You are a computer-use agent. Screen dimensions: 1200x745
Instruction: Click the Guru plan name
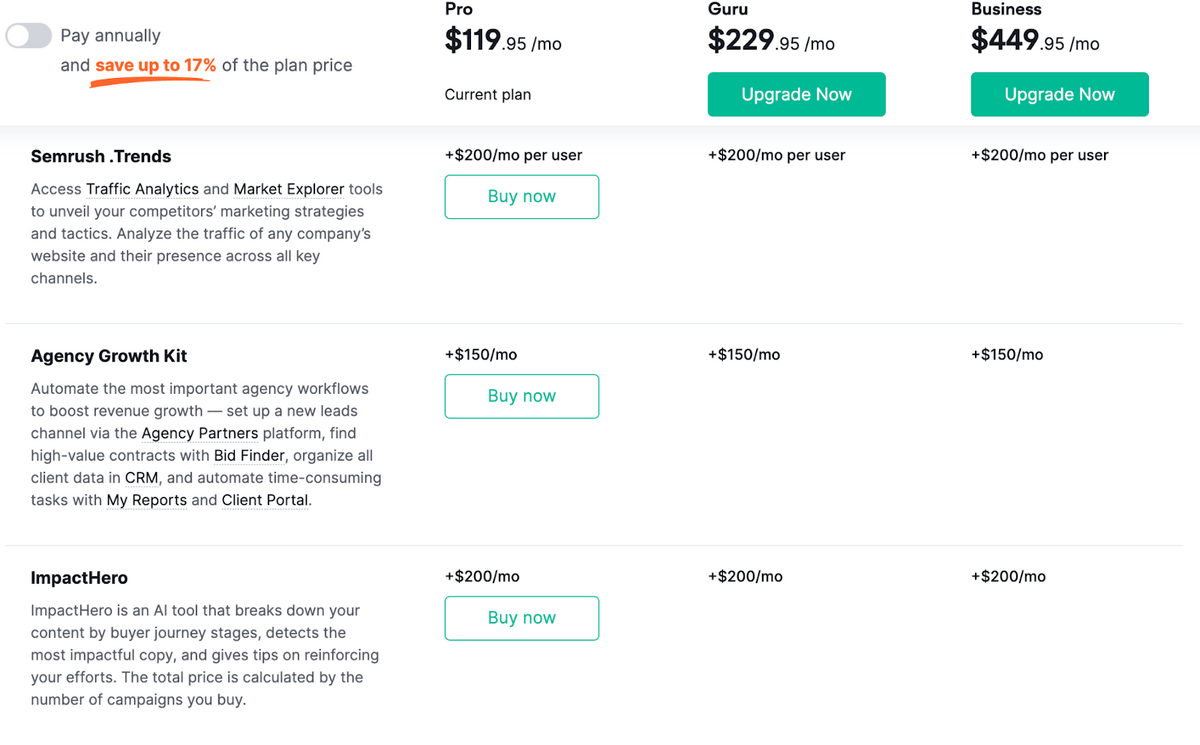point(728,9)
